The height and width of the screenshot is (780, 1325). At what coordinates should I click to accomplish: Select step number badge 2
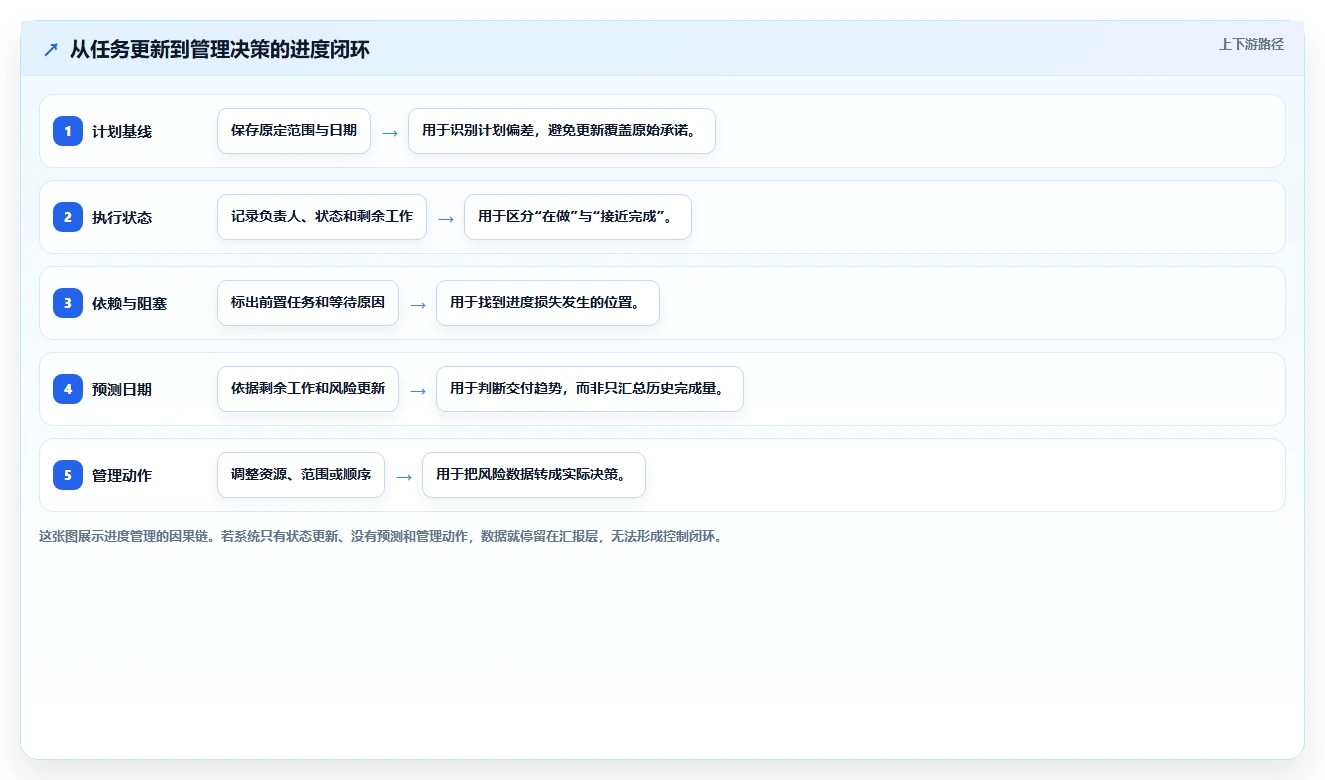tap(68, 217)
